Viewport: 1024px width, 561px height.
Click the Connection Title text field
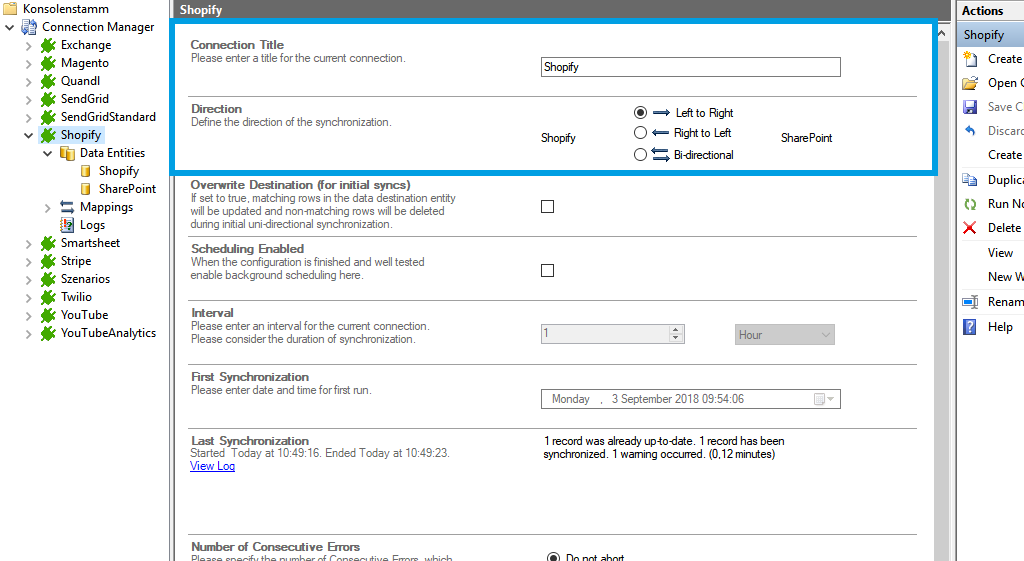[690, 67]
